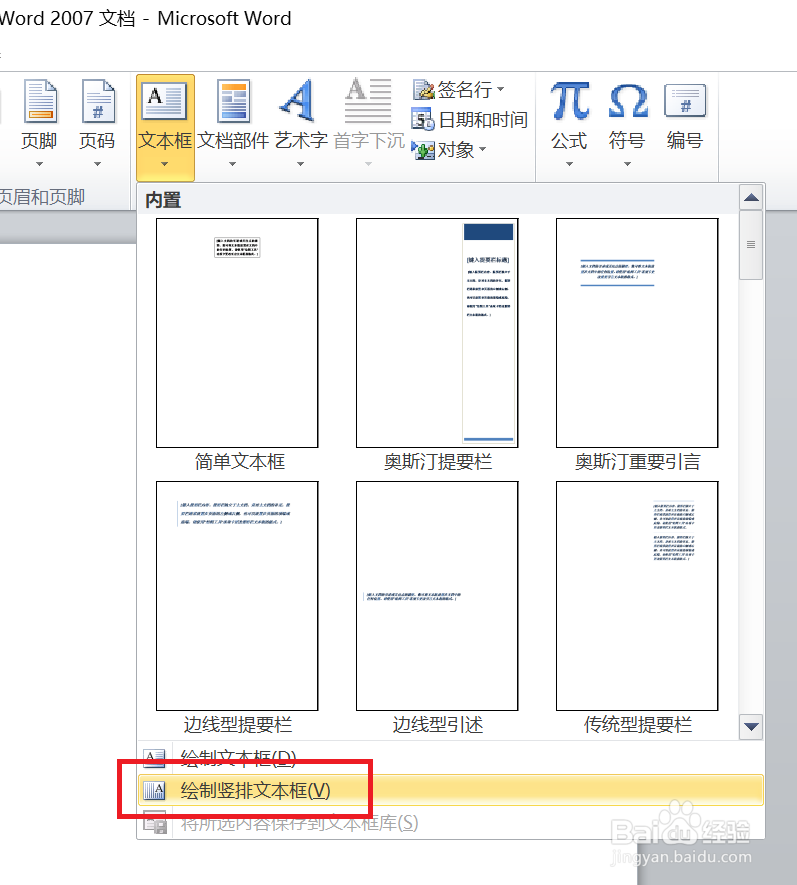Image resolution: width=797 pixels, height=885 pixels.
Task: Click the 内置 gallery section header
Action: click(163, 200)
